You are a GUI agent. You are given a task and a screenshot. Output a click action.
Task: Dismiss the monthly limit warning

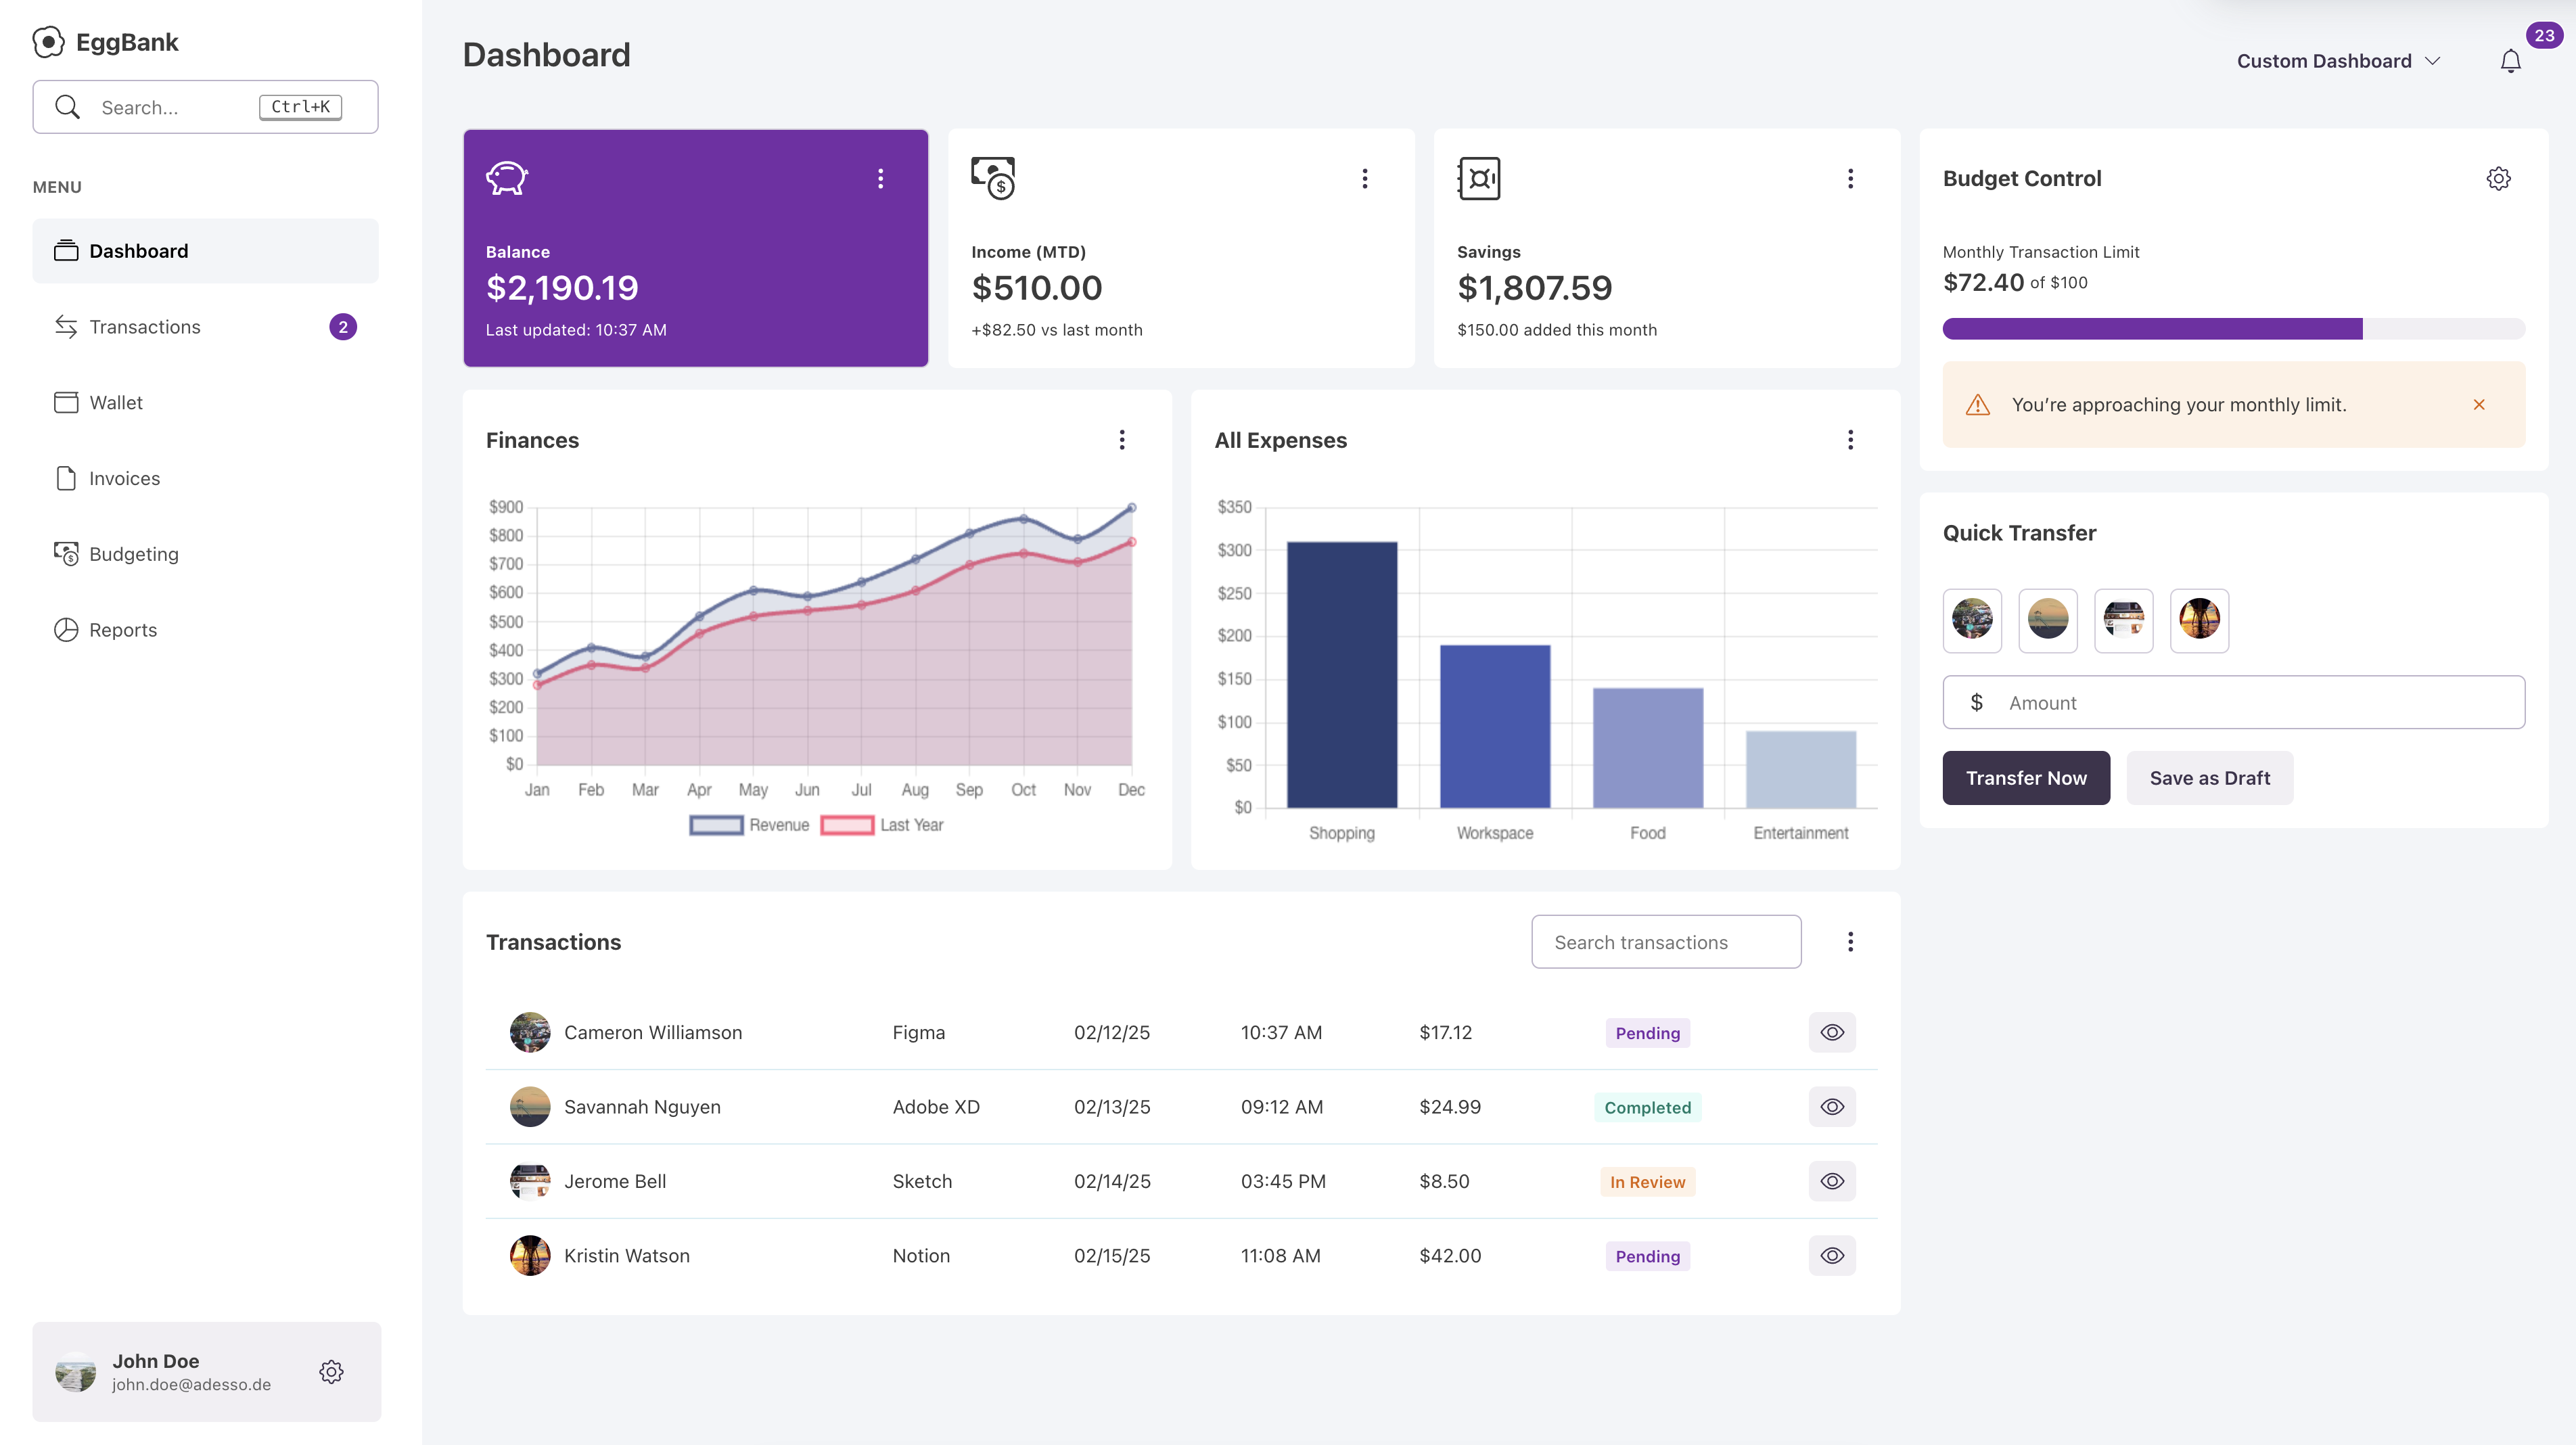tap(2479, 405)
